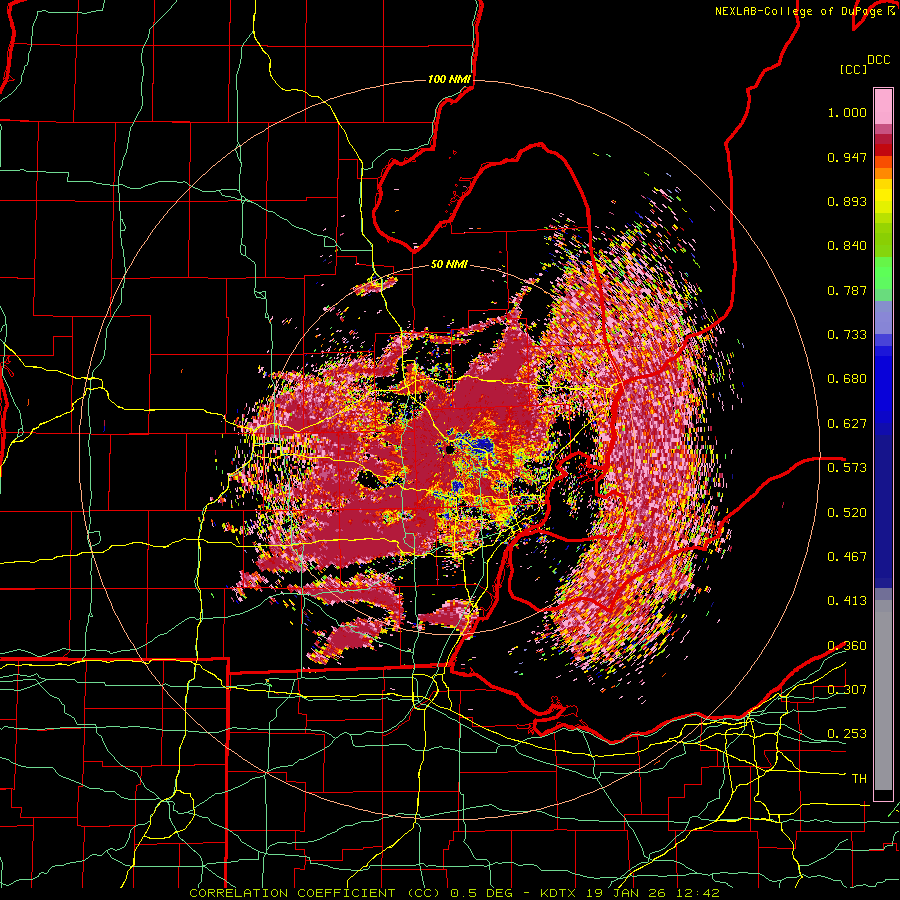Click the 0.413 color scale value

[x=847, y=601]
